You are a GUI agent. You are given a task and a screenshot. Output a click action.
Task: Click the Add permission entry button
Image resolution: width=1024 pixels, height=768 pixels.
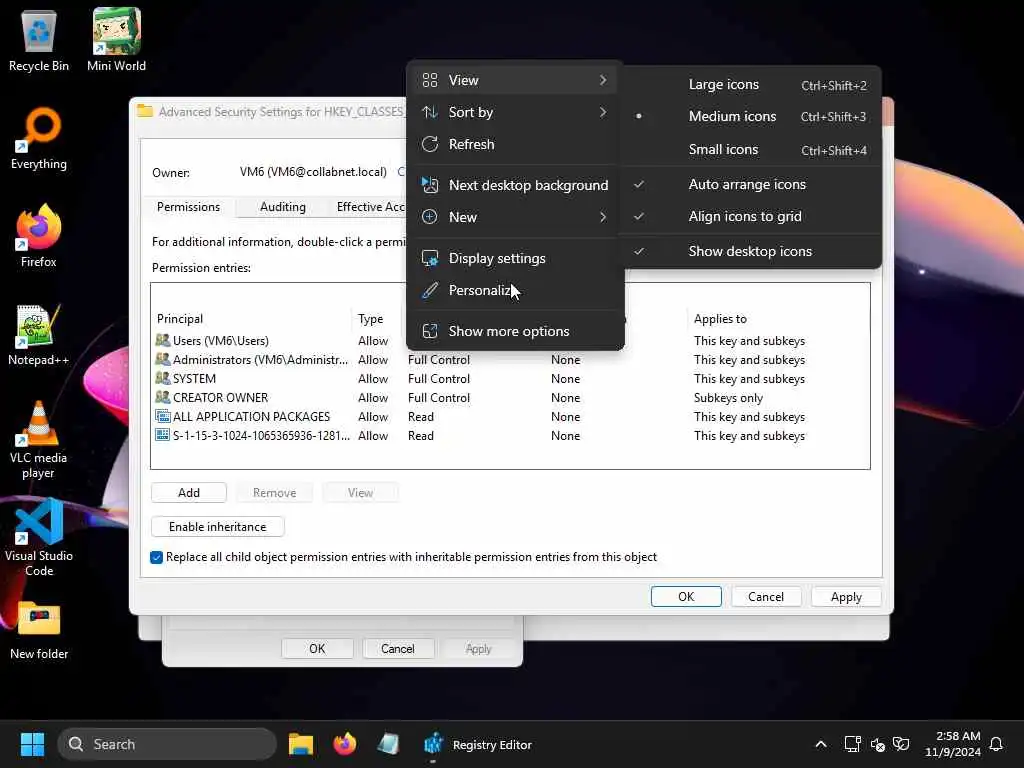(x=189, y=492)
